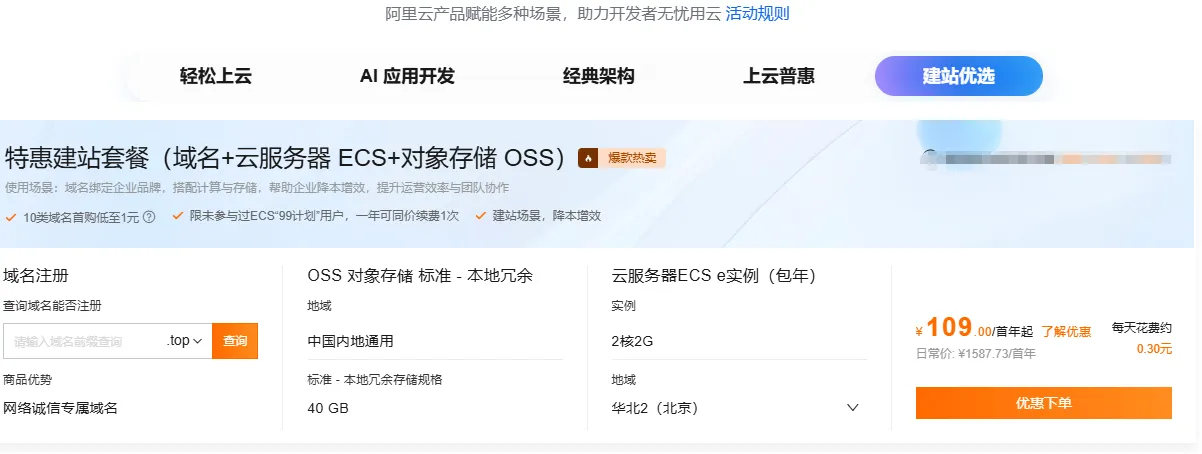
Task: Open the 活动规则 link
Action: (757, 13)
